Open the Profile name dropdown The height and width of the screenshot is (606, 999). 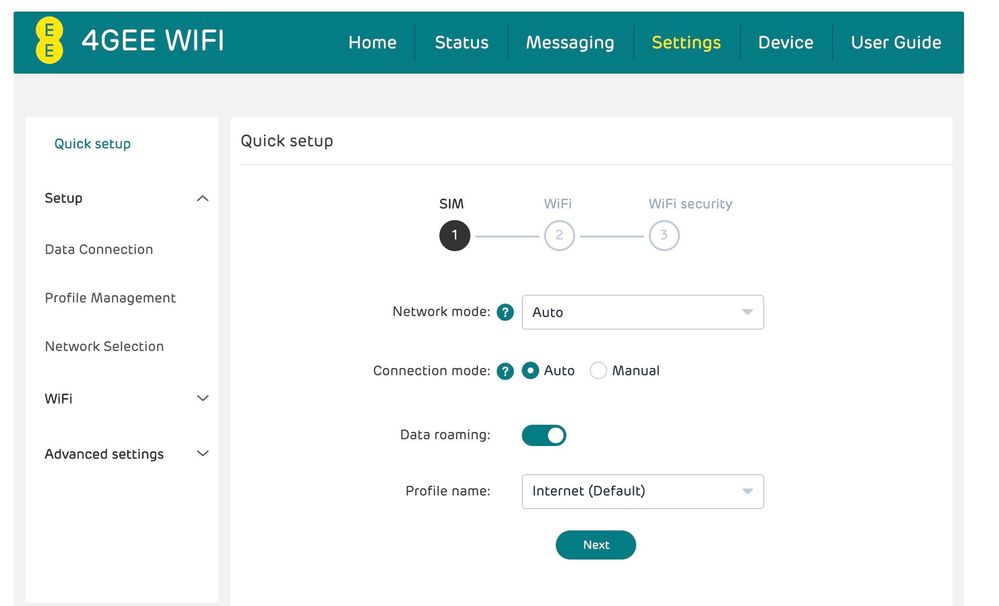tap(642, 491)
